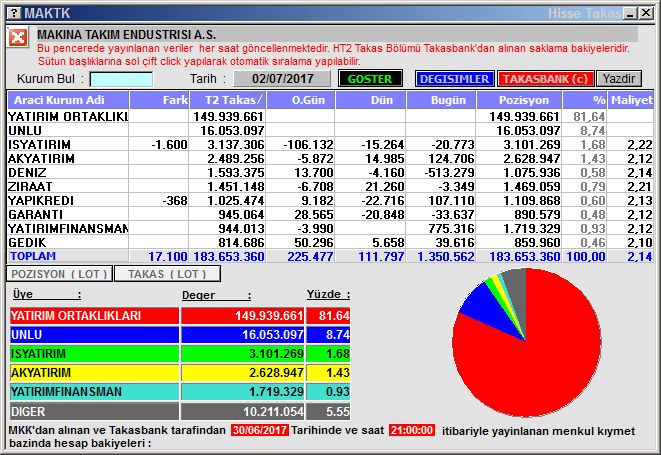Click the Fark column header
661x455 pixels.
159,100
